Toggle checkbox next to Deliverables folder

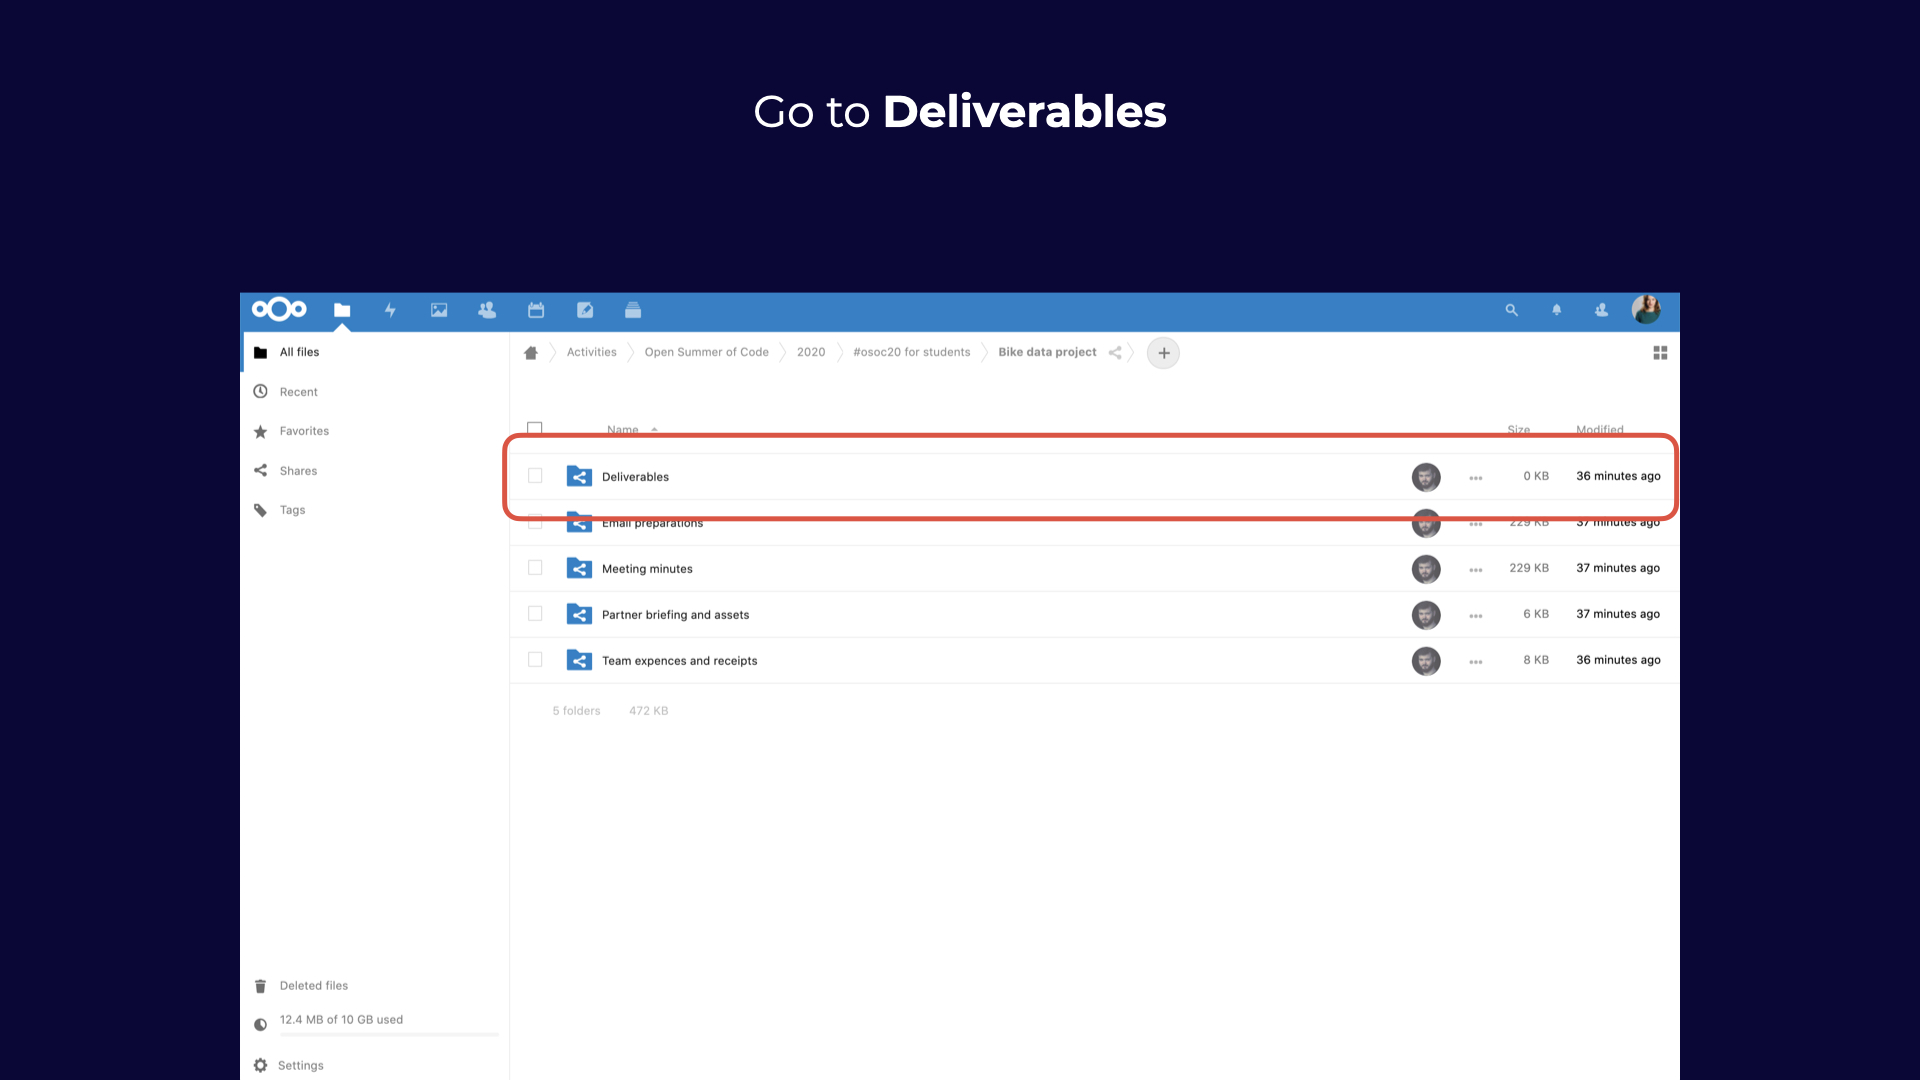534,476
